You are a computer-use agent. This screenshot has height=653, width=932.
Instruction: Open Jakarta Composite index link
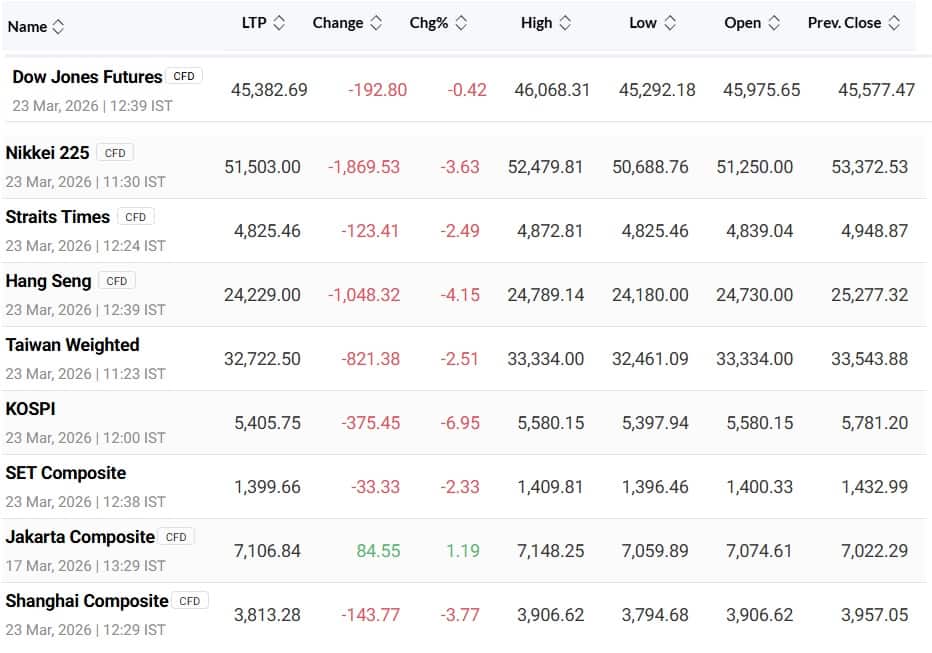[80, 537]
